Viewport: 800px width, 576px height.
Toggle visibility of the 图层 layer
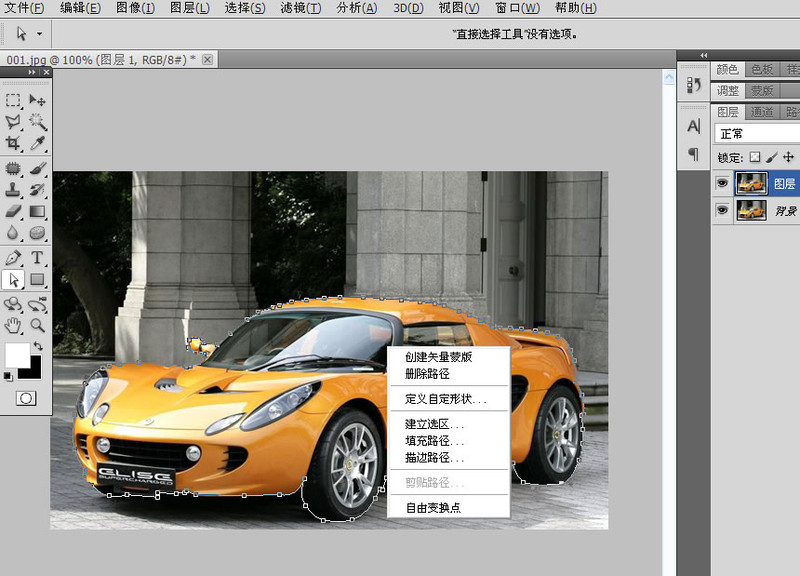[722, 183]
